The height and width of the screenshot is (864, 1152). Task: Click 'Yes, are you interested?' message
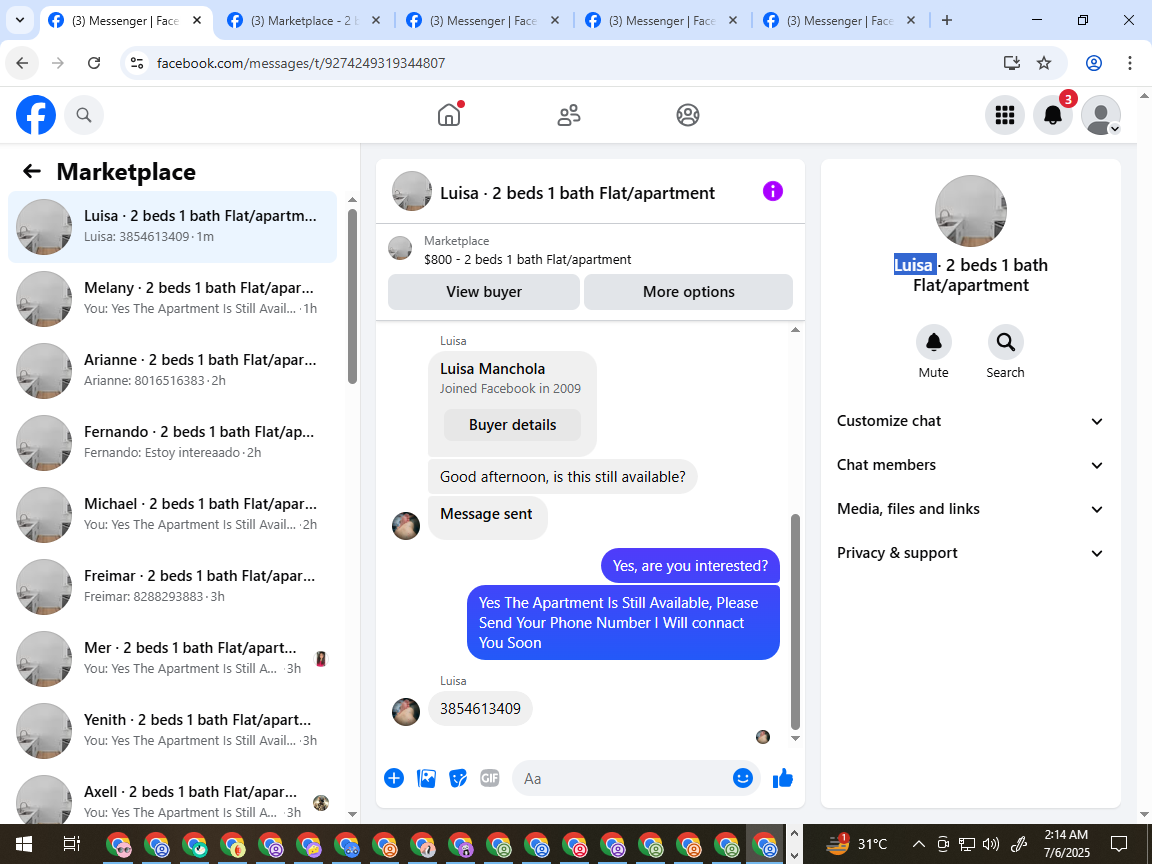tap(690, 566)
